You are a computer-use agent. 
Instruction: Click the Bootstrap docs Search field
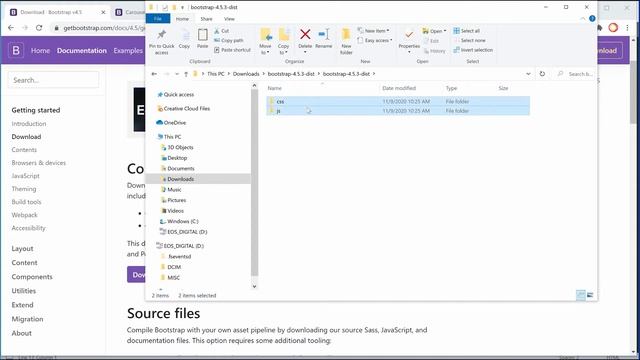[x=53, y=80]
